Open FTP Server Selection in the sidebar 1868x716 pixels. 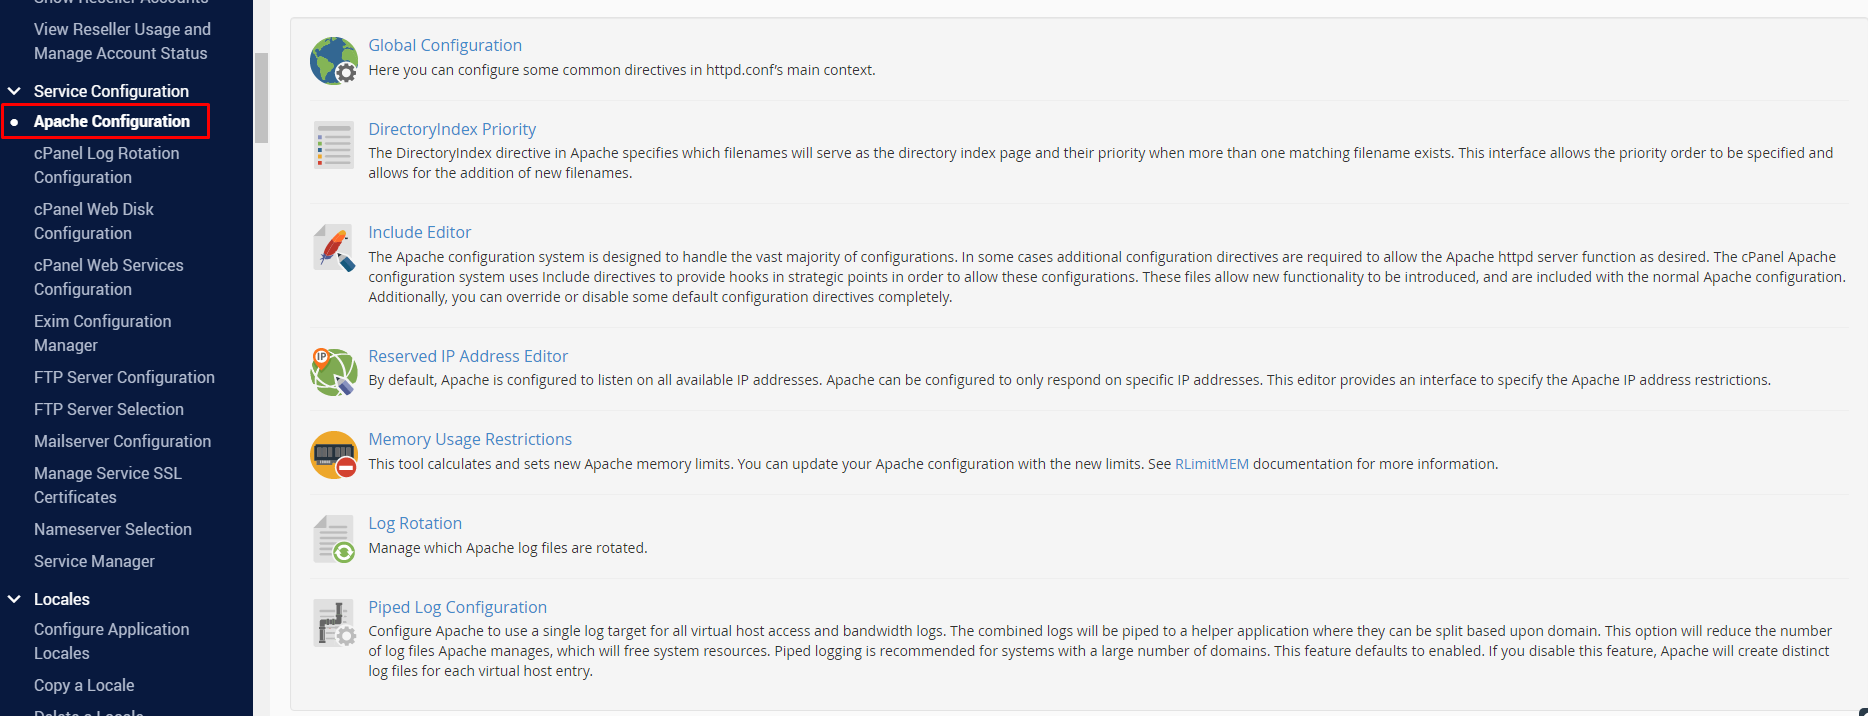[x=109, y=409]
